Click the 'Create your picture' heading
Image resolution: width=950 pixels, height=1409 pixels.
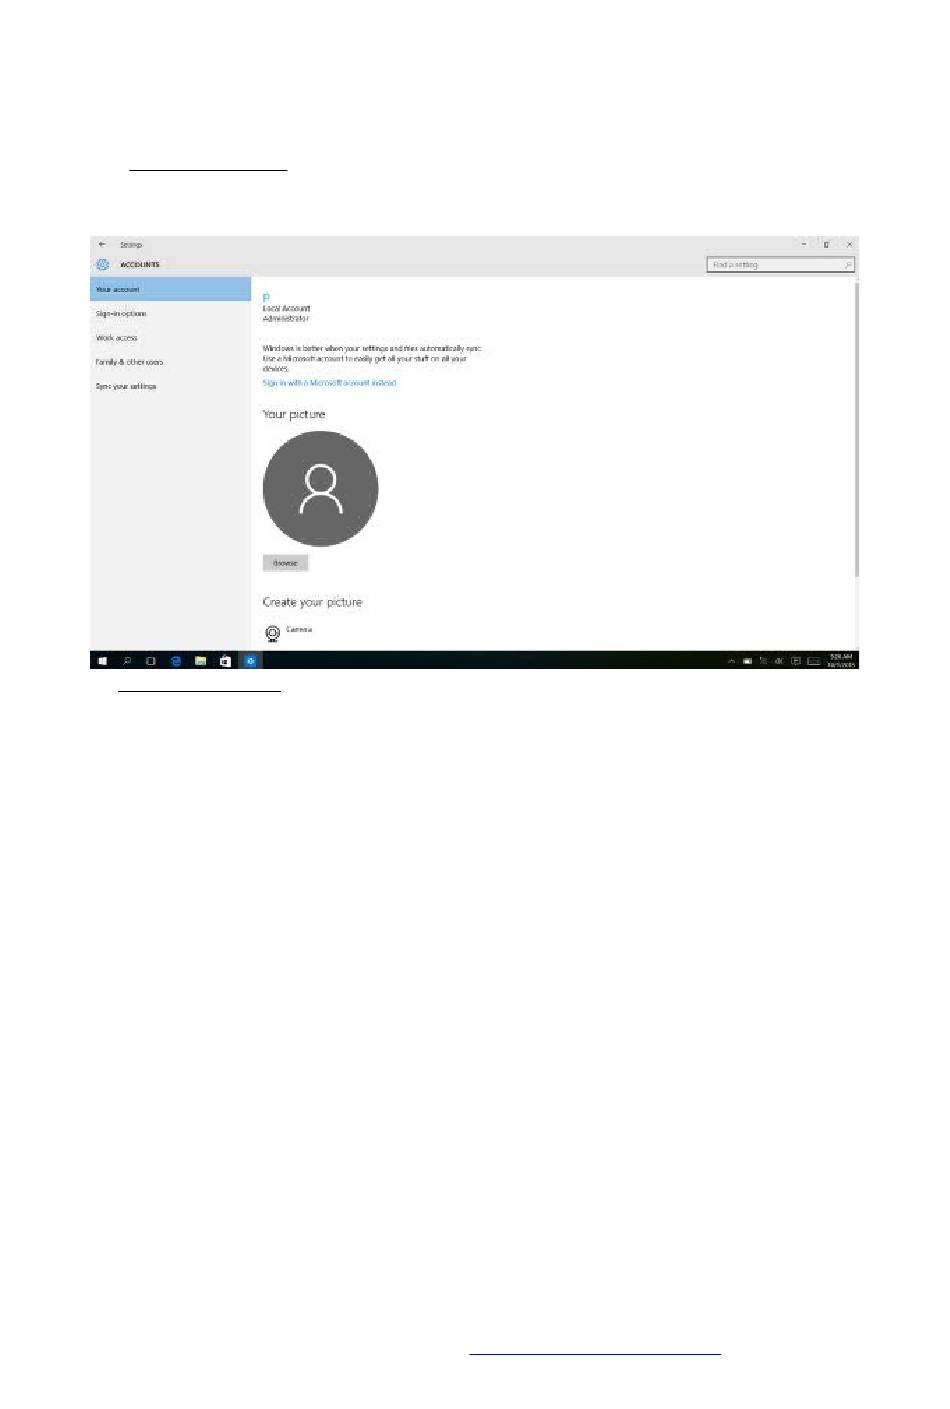(312, 602)
